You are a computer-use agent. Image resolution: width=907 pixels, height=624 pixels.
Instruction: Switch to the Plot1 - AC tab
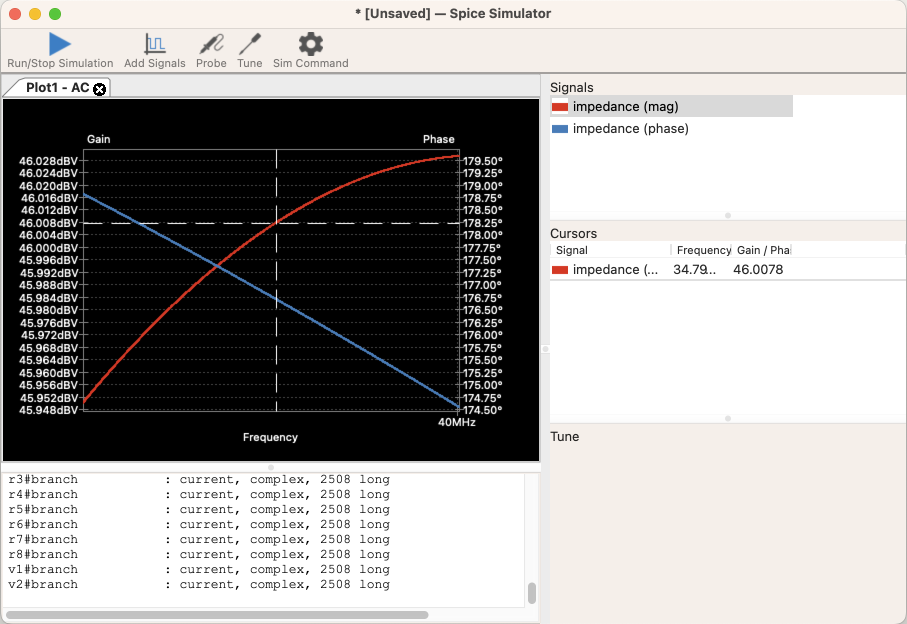(x=57, y=88)
